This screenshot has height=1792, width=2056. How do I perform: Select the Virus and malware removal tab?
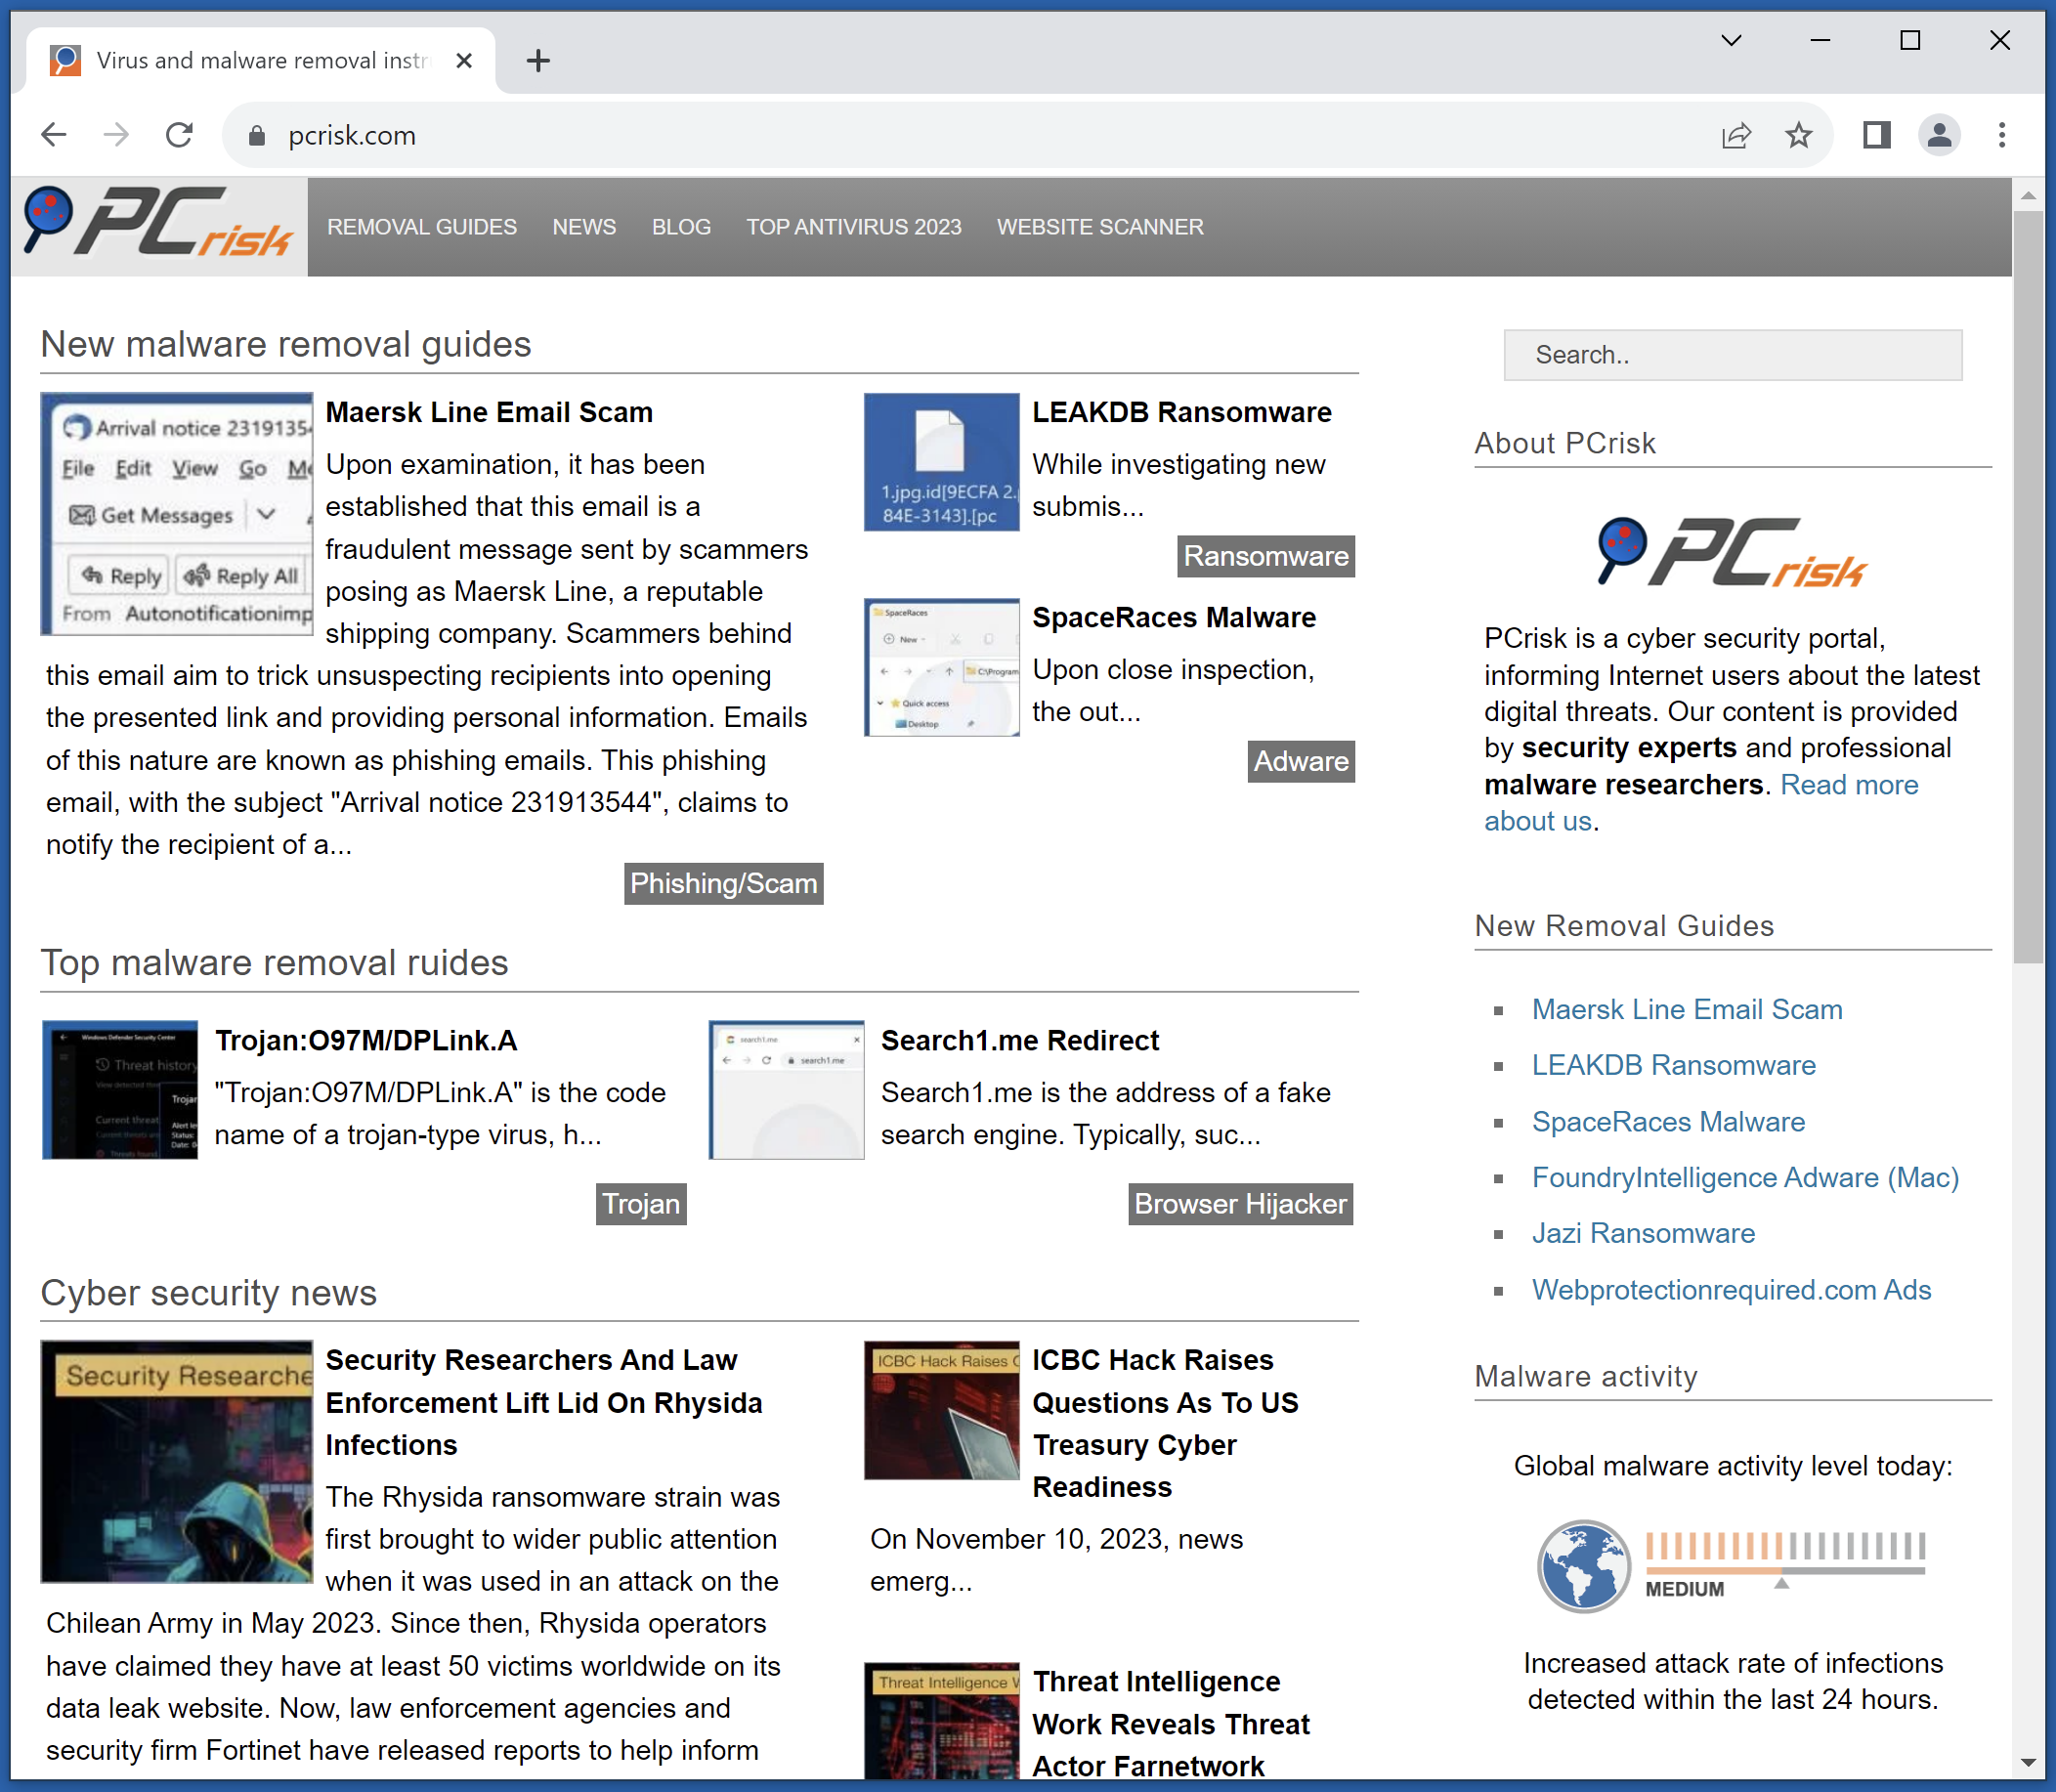click(x=262, y=61)
